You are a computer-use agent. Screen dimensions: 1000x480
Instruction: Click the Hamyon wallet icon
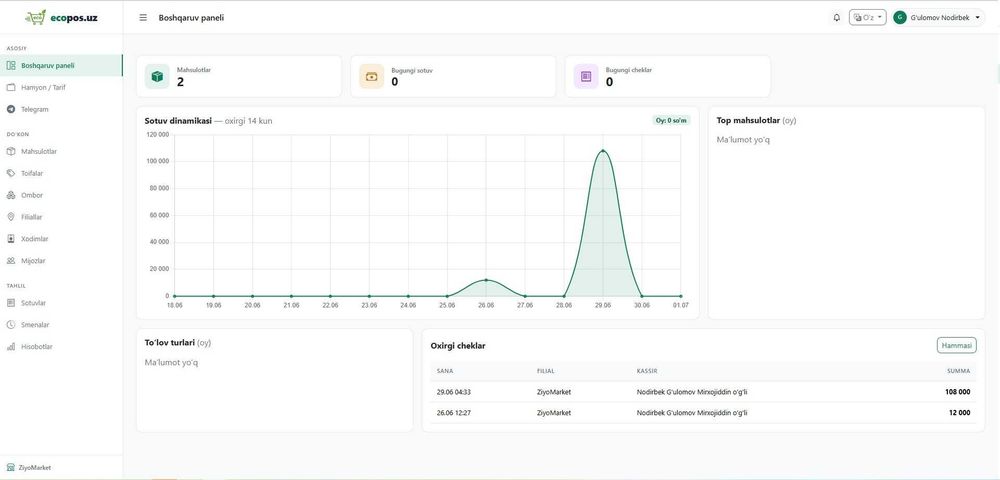[11, 87]
